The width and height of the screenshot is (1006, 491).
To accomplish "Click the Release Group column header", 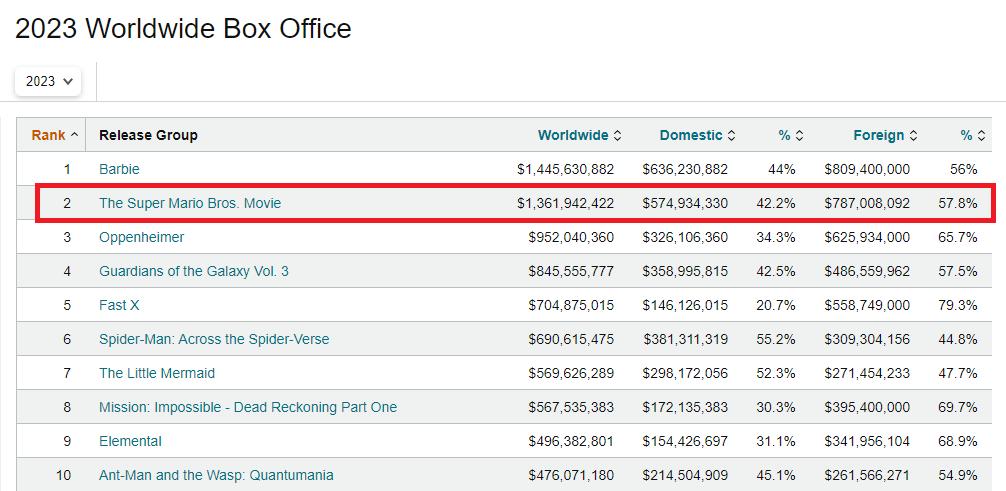I will (148, 135).
